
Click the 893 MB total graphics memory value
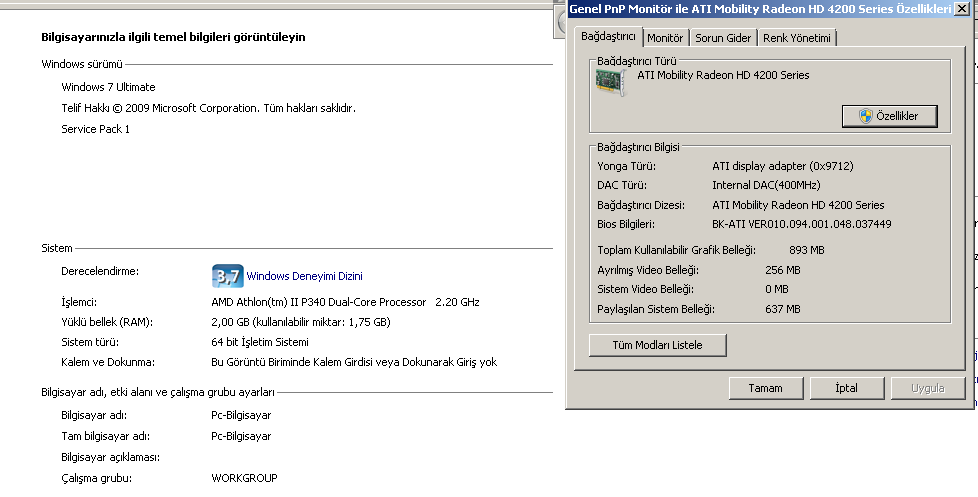click(x=806, y=250)
